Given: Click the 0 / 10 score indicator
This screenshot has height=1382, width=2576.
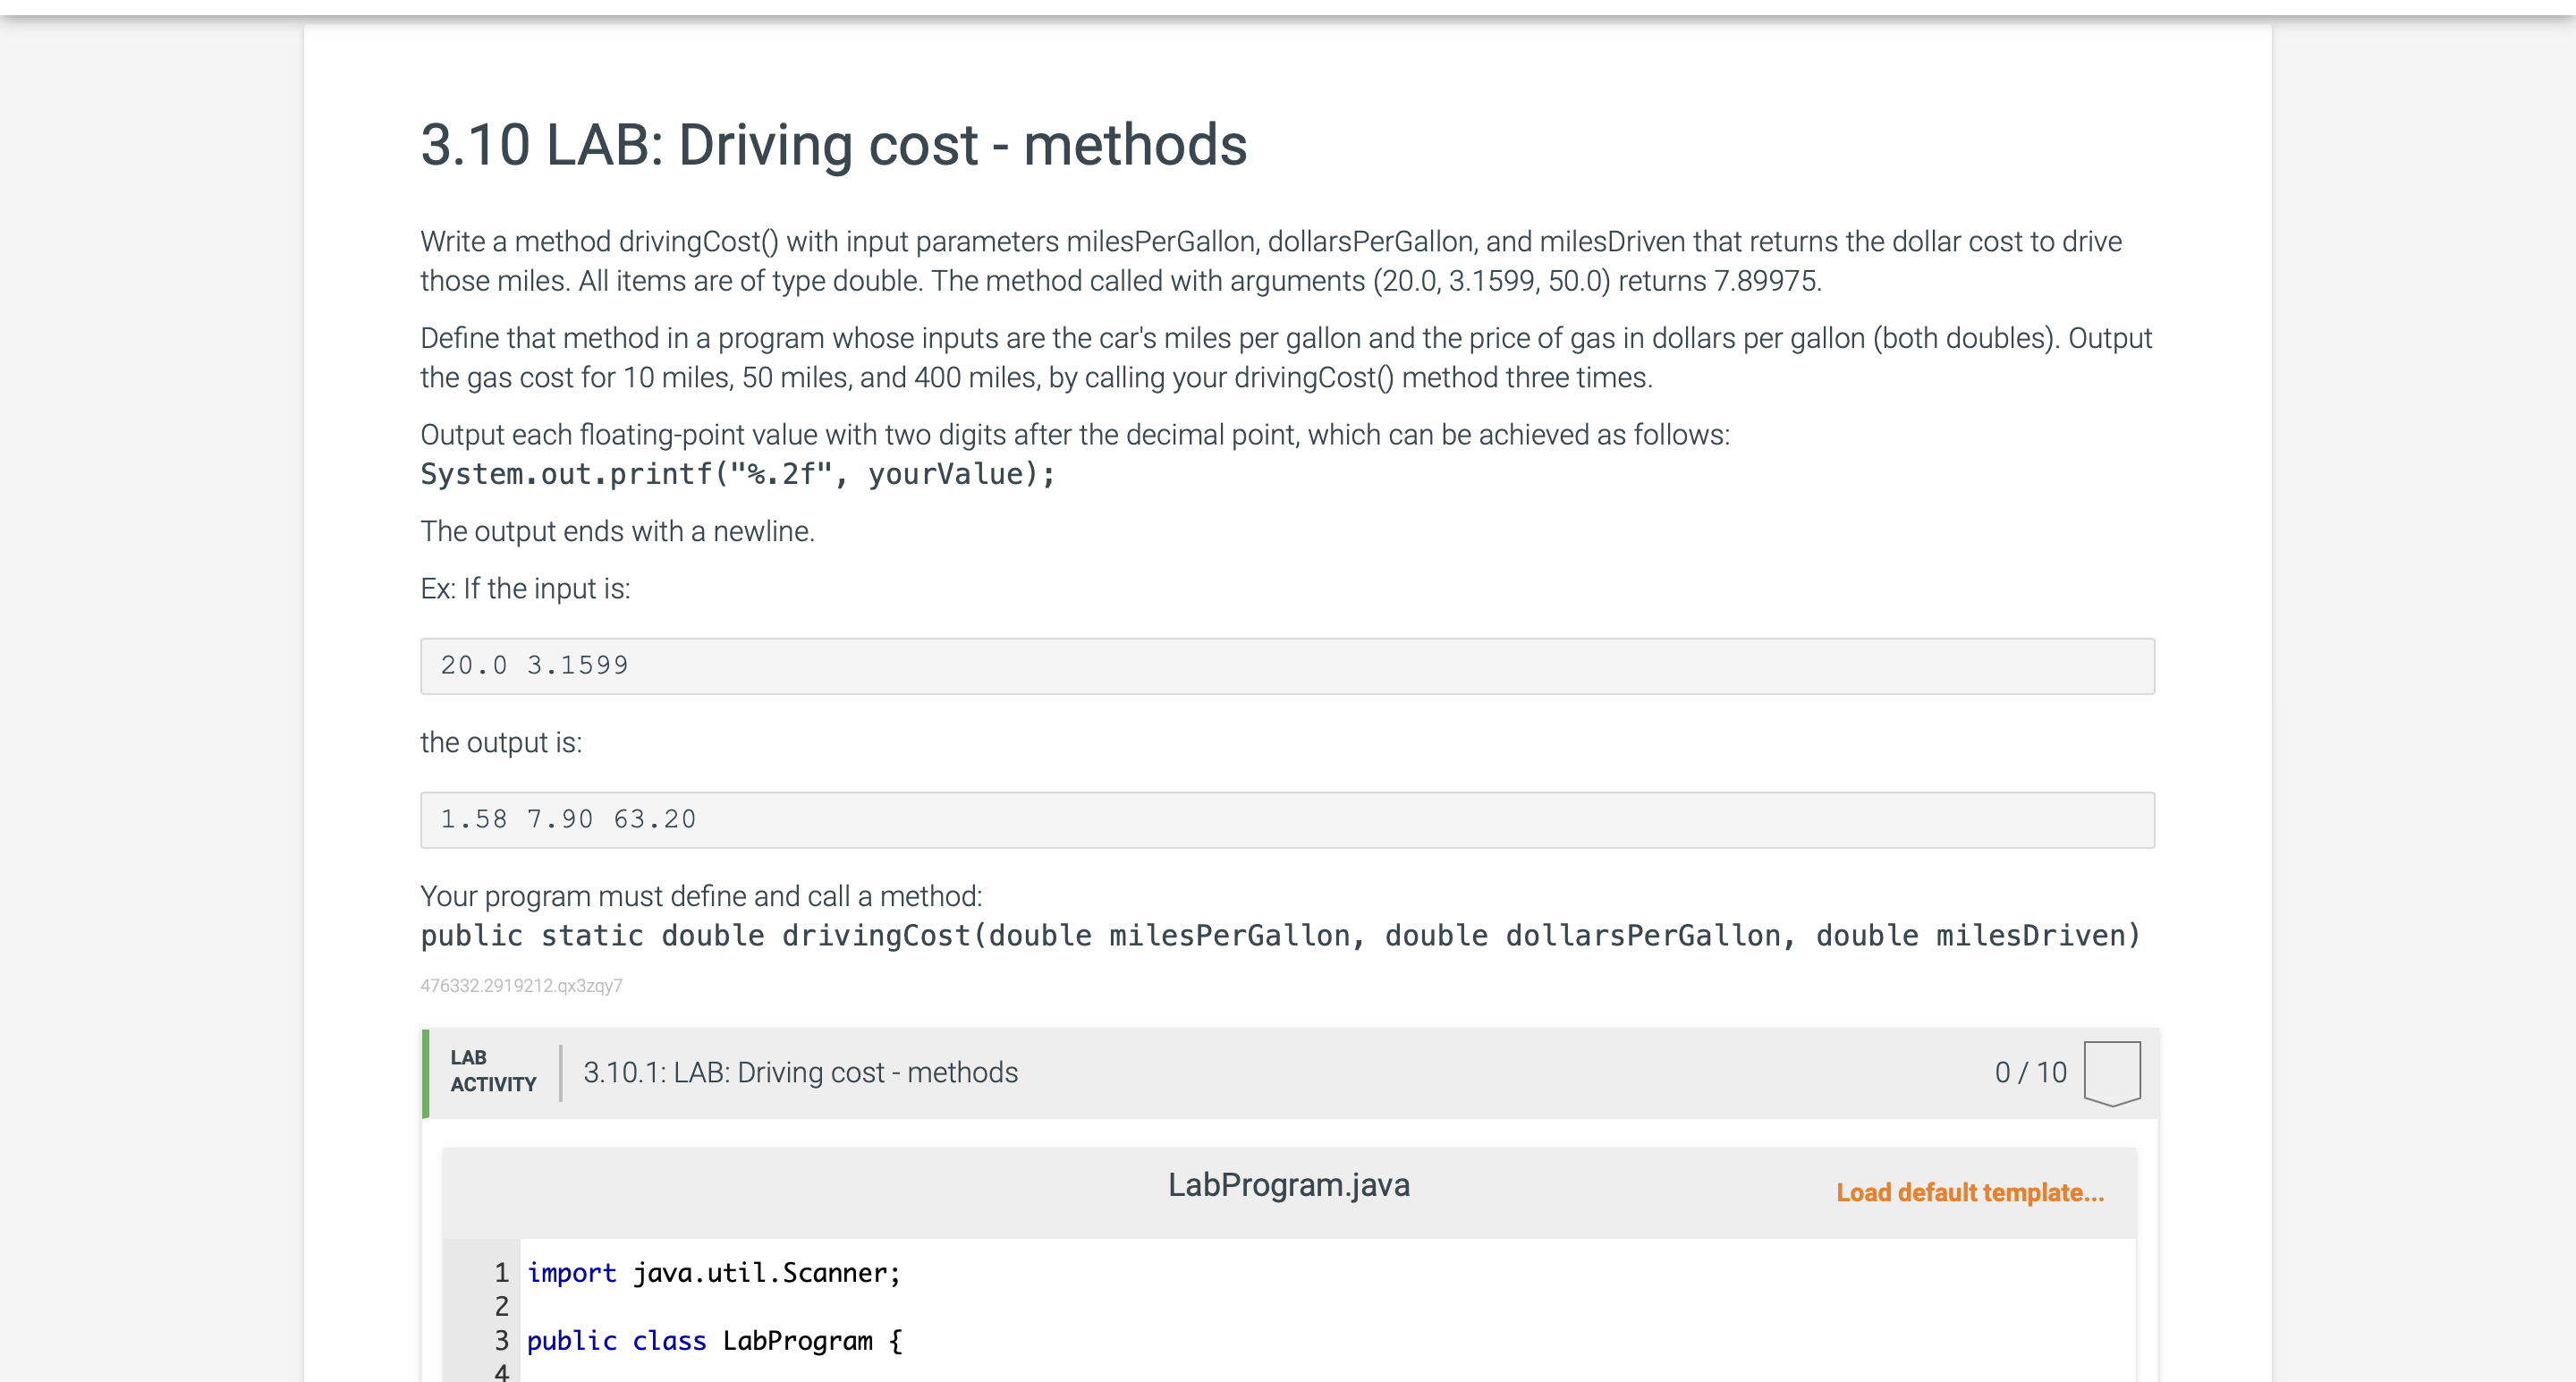Looking at the screenshot, I should coord(2031,1073).
